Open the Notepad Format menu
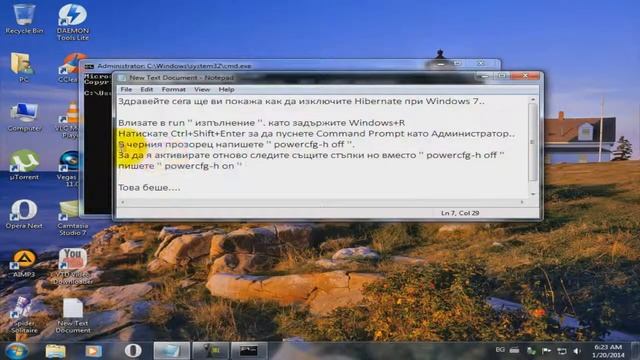 (173, 89)
